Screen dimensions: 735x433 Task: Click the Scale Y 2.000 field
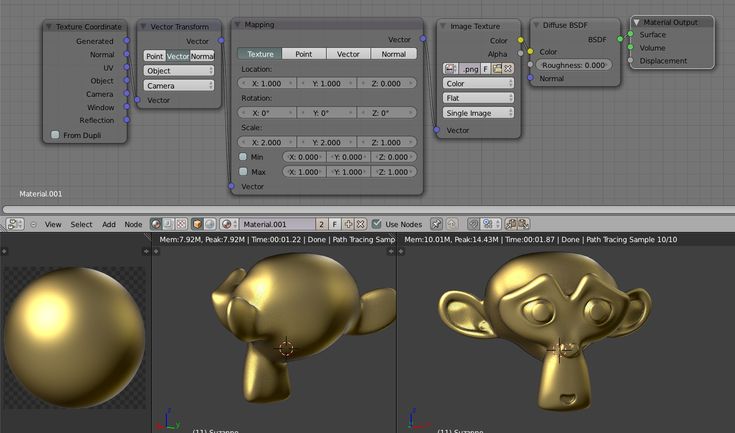click(327, 142)
